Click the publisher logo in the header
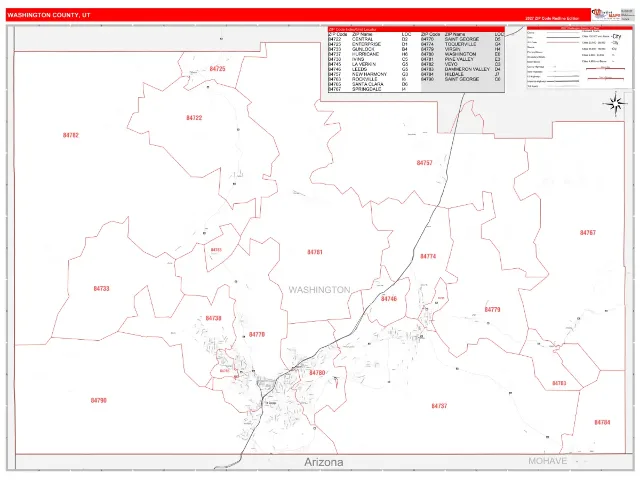The width and height of the screenshot is (640, 480). click(x=606, y=14)
